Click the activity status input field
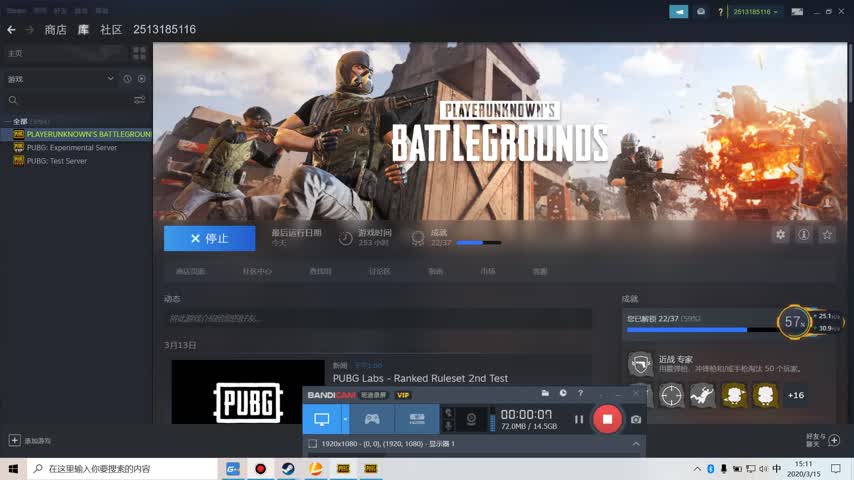The image size is (854, 480). pos(378,318)
